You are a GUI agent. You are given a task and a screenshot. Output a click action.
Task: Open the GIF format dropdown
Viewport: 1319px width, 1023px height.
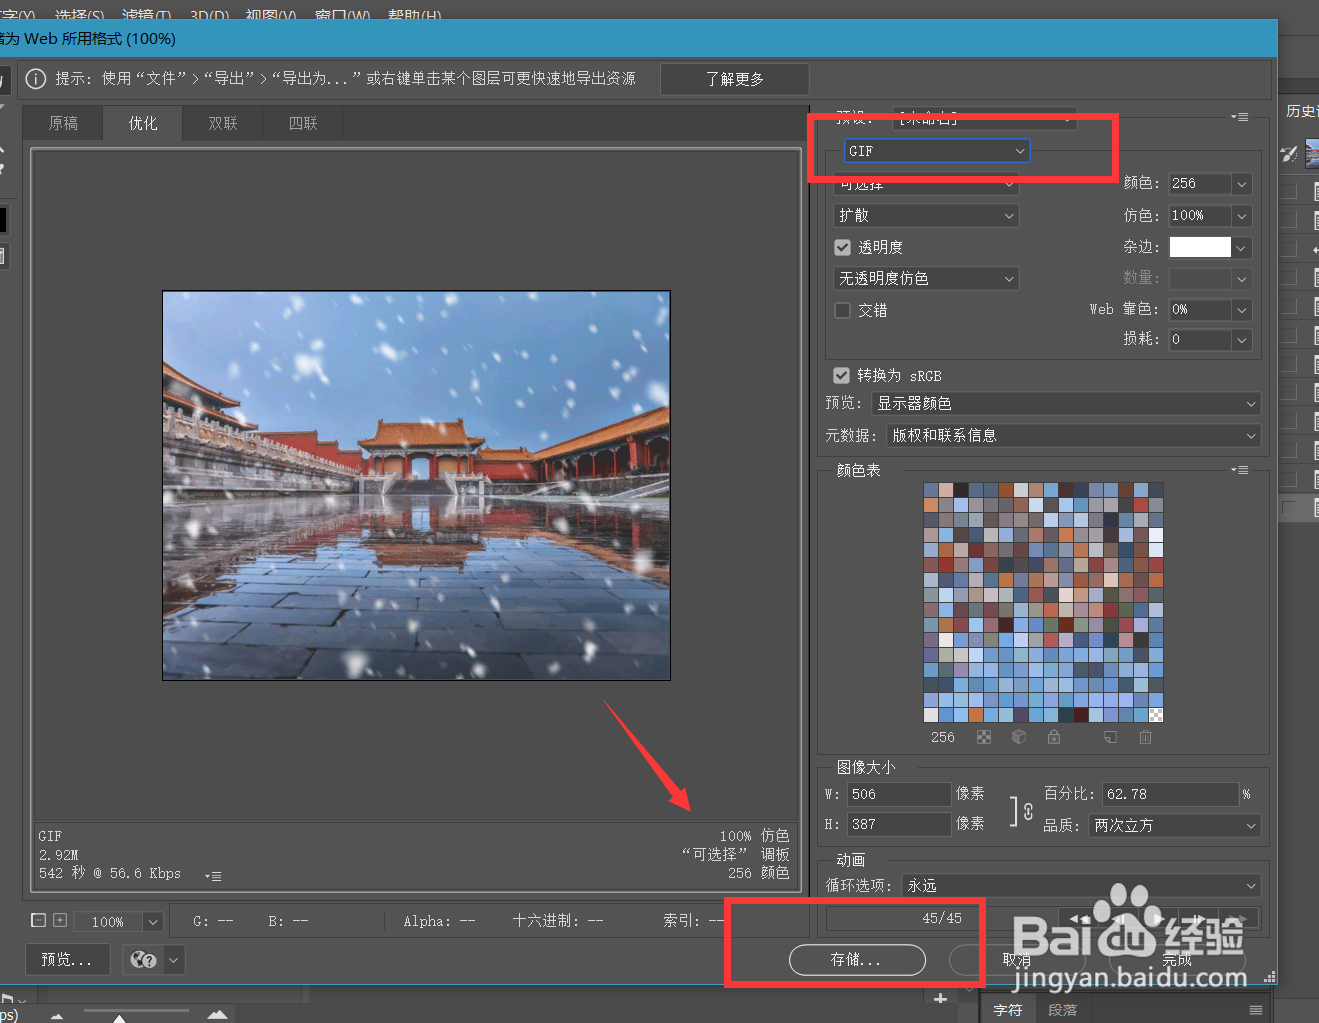[936, 150]
